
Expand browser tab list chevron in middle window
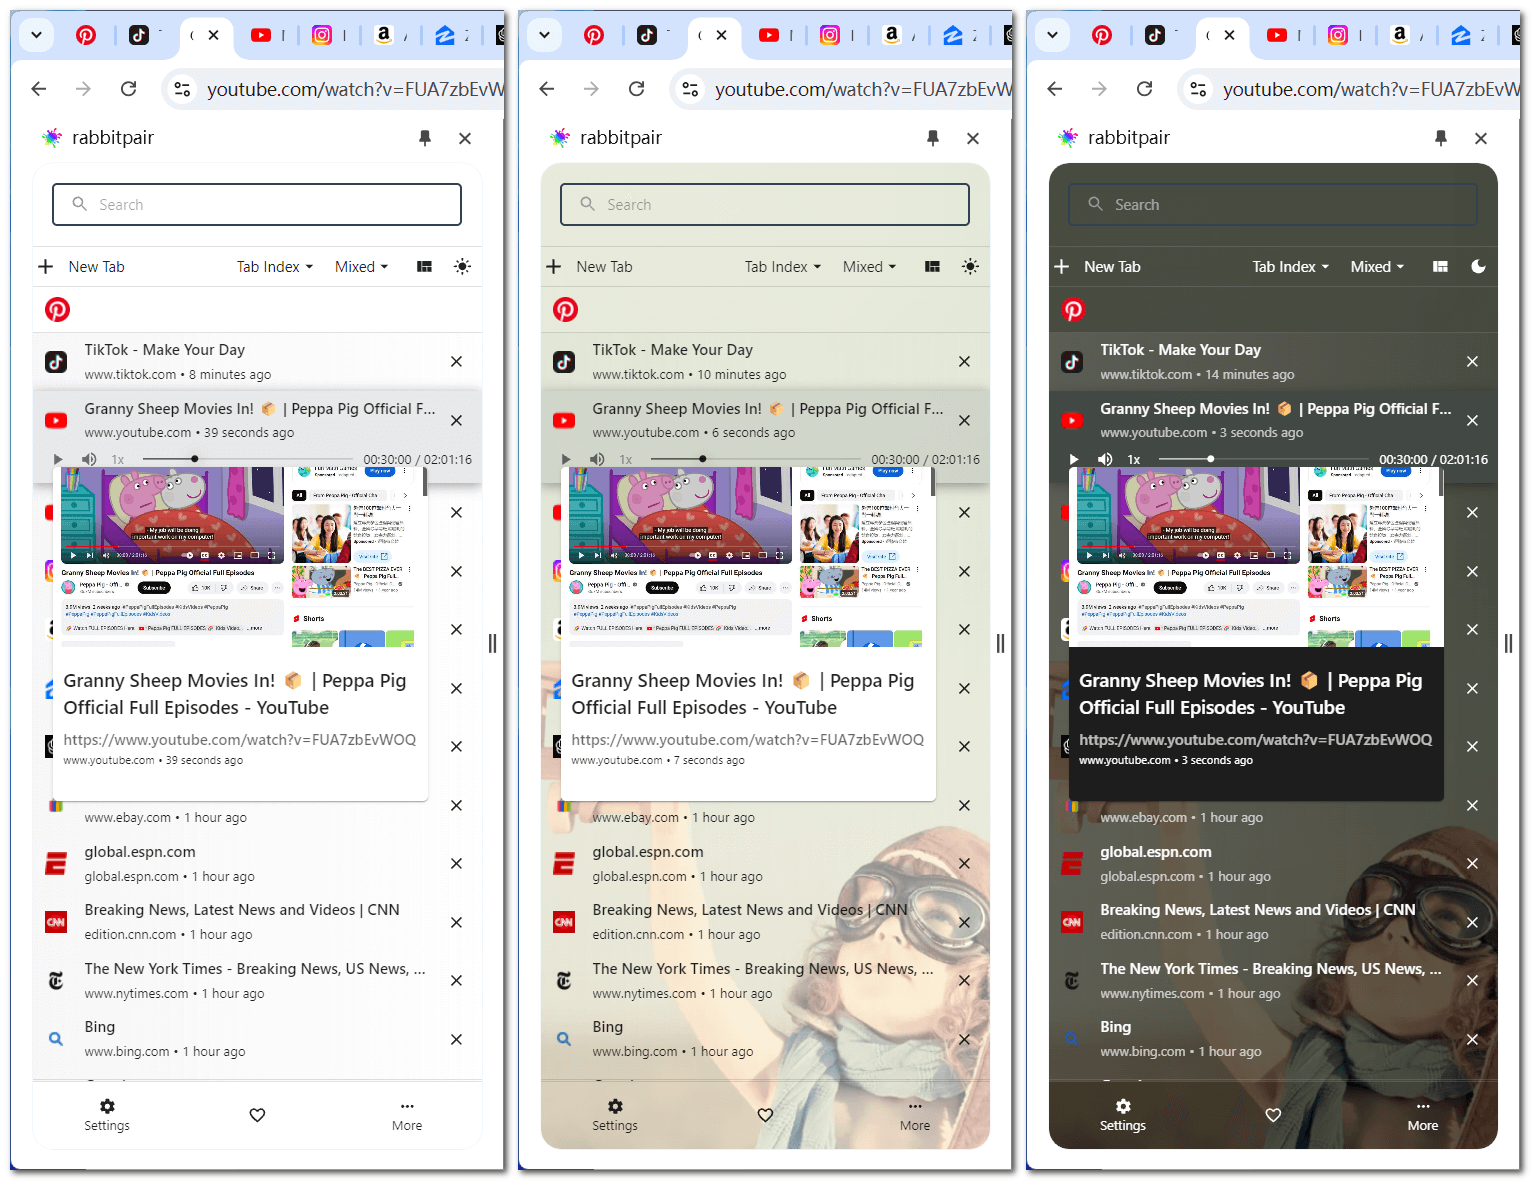(x=544, y=35)
